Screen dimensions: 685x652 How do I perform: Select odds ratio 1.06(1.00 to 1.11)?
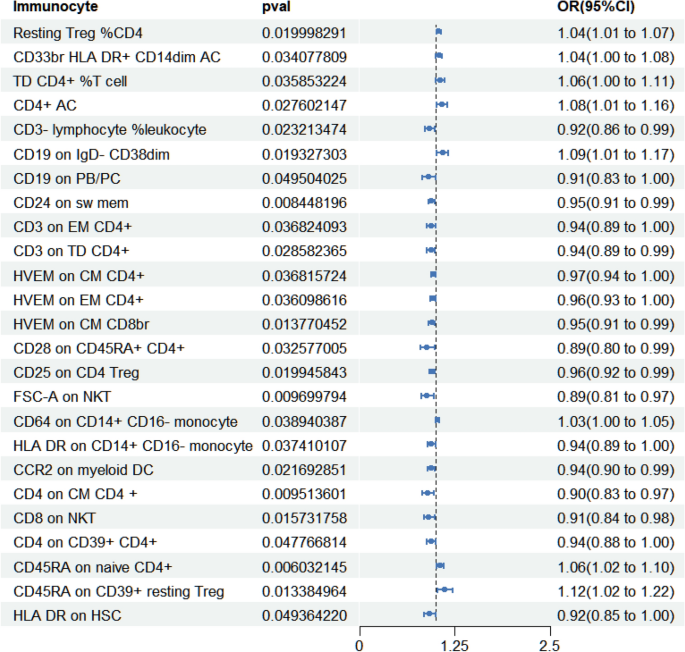[x=616, y=81]
